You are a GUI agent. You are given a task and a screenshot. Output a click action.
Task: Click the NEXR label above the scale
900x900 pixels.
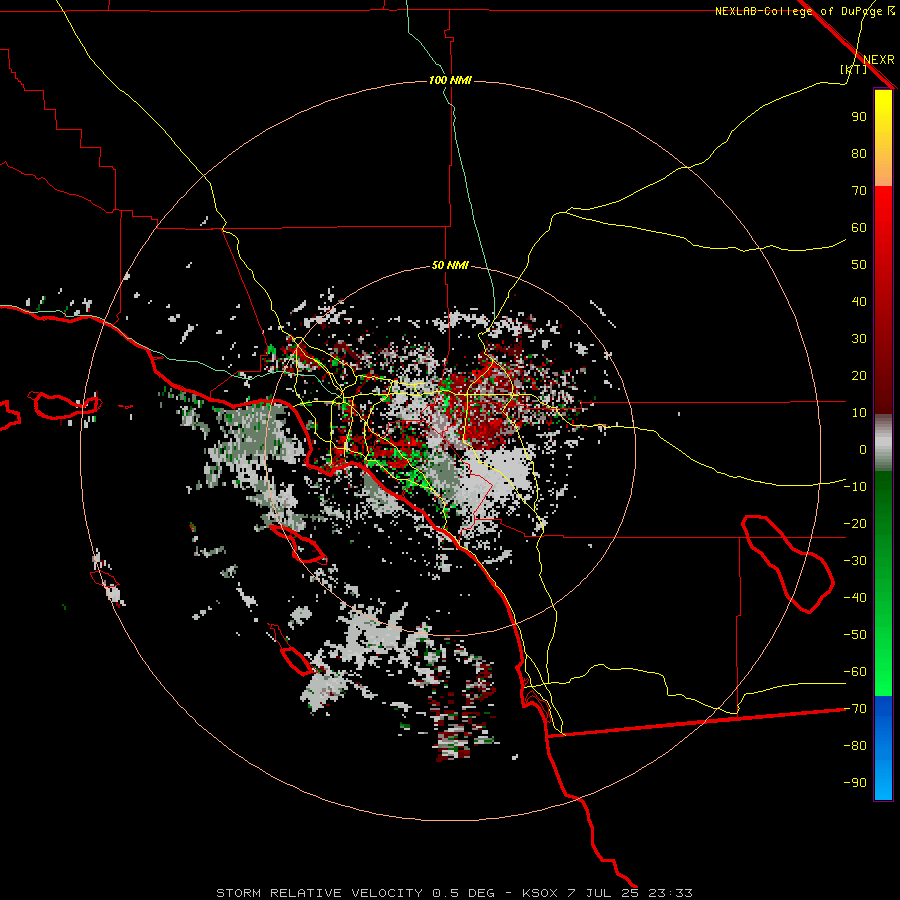click(x=878, y=60)
